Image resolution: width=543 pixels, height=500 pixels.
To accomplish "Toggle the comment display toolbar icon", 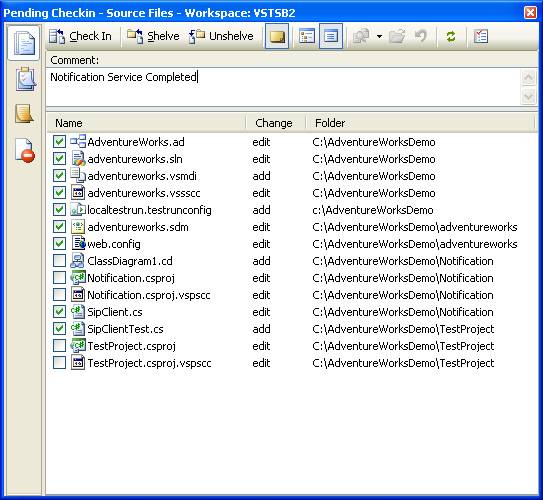I will click(277, 36).
